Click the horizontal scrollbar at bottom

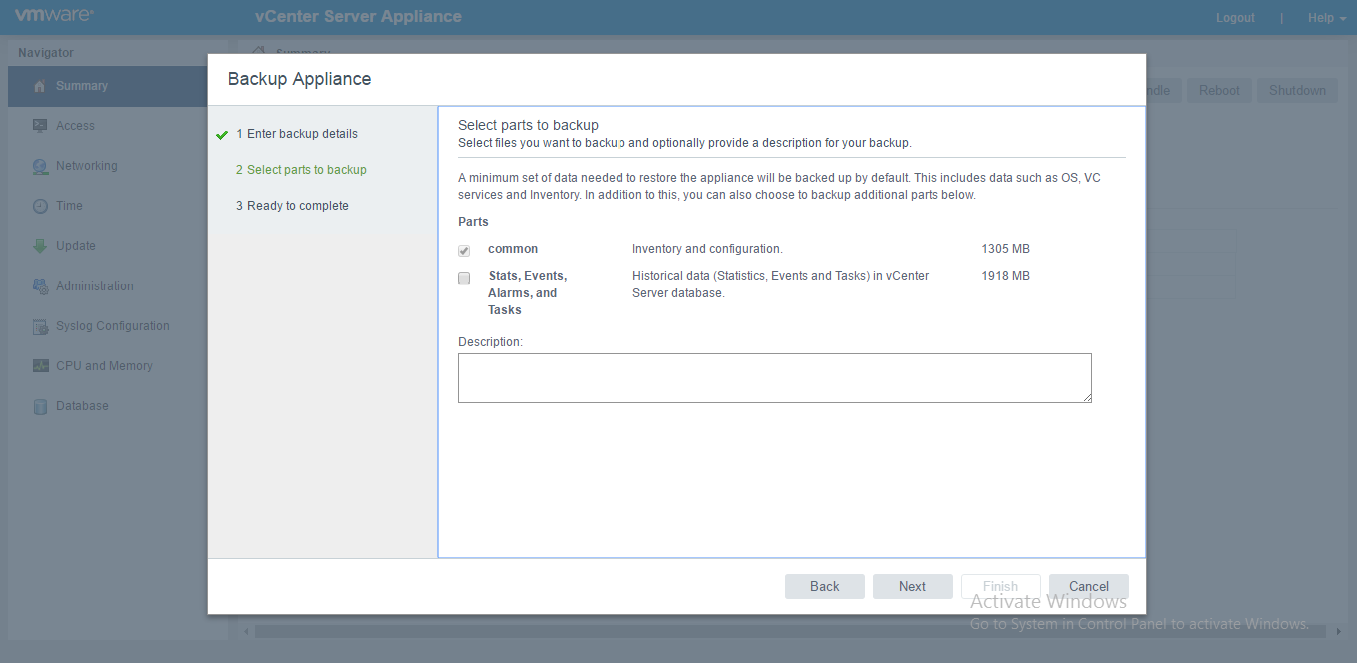click(790, 632)
